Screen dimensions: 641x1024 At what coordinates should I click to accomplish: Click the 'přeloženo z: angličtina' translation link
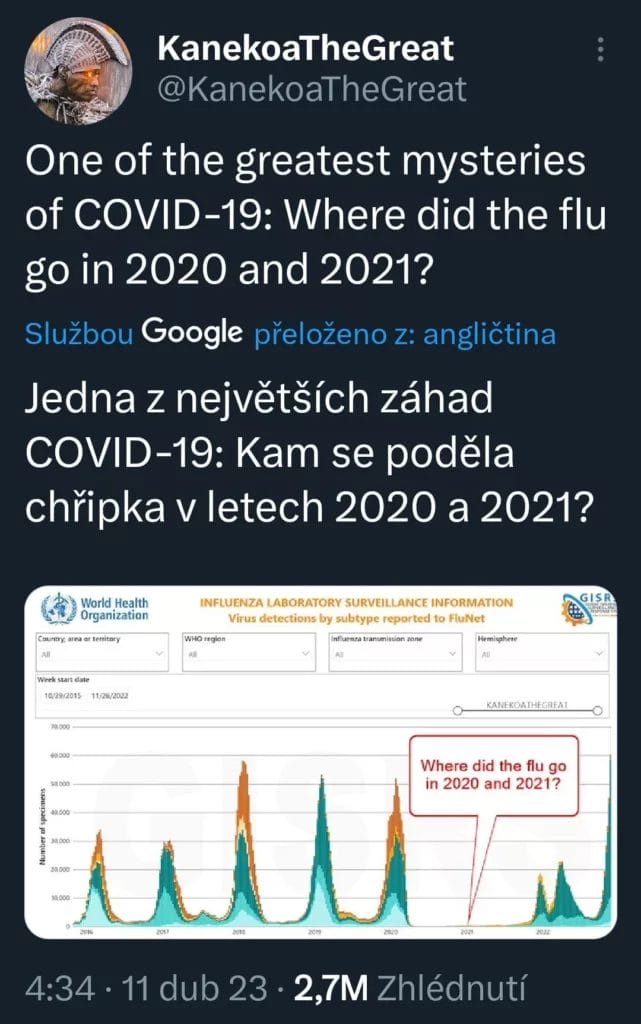point(405,333)
